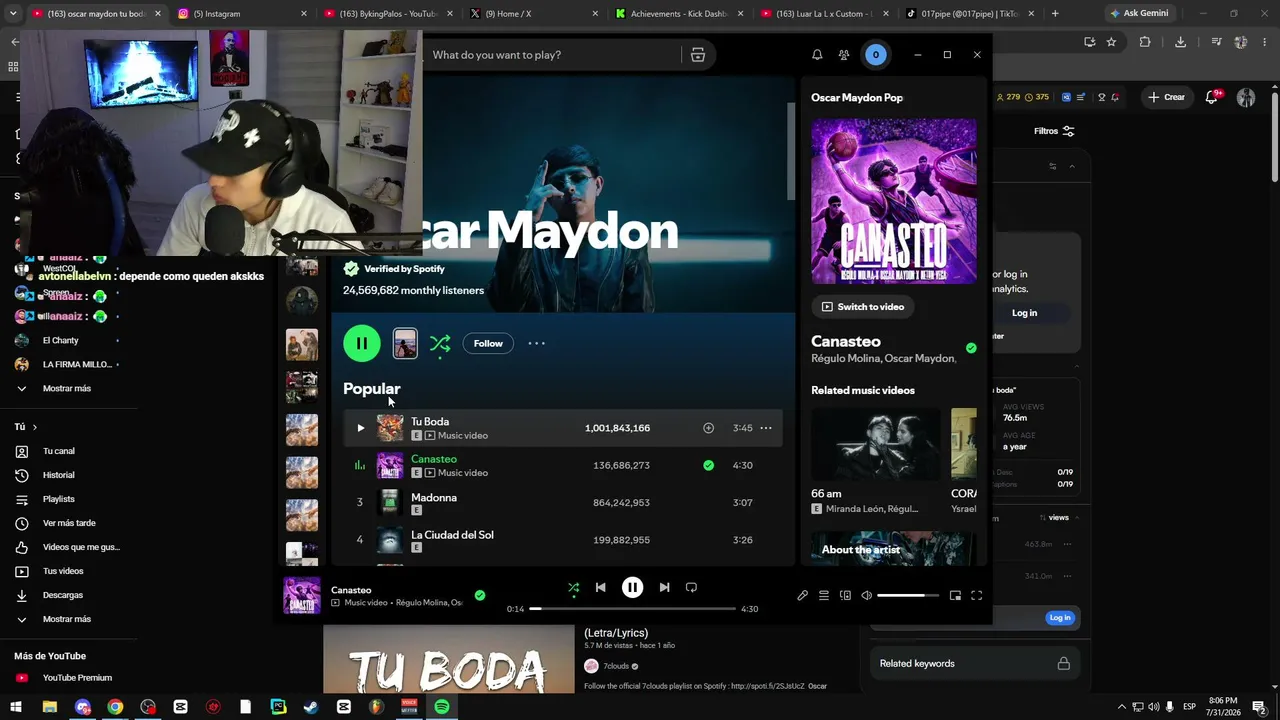Open the Spotify miniplayer
The image size is (1280, 720).
click(x=955, y=595)
